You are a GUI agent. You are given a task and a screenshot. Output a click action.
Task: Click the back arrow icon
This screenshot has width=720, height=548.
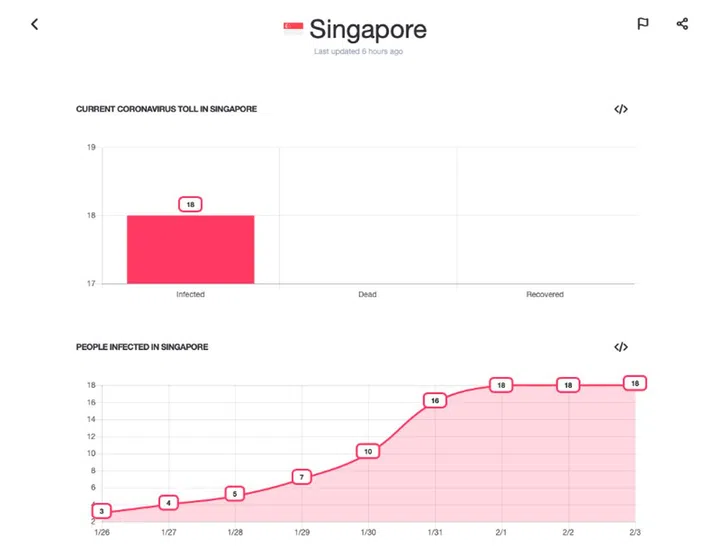[34, 24]
